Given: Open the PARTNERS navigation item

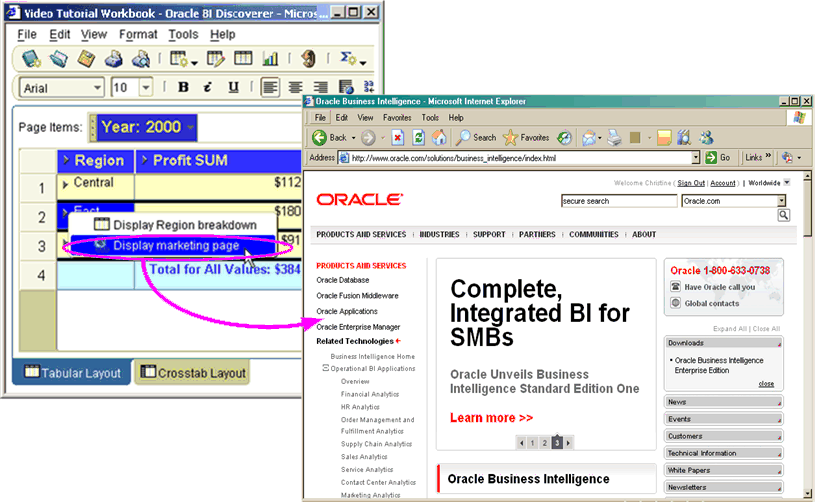Looking at the screenshot, I should pyautogui.click(x=537, y=234).
